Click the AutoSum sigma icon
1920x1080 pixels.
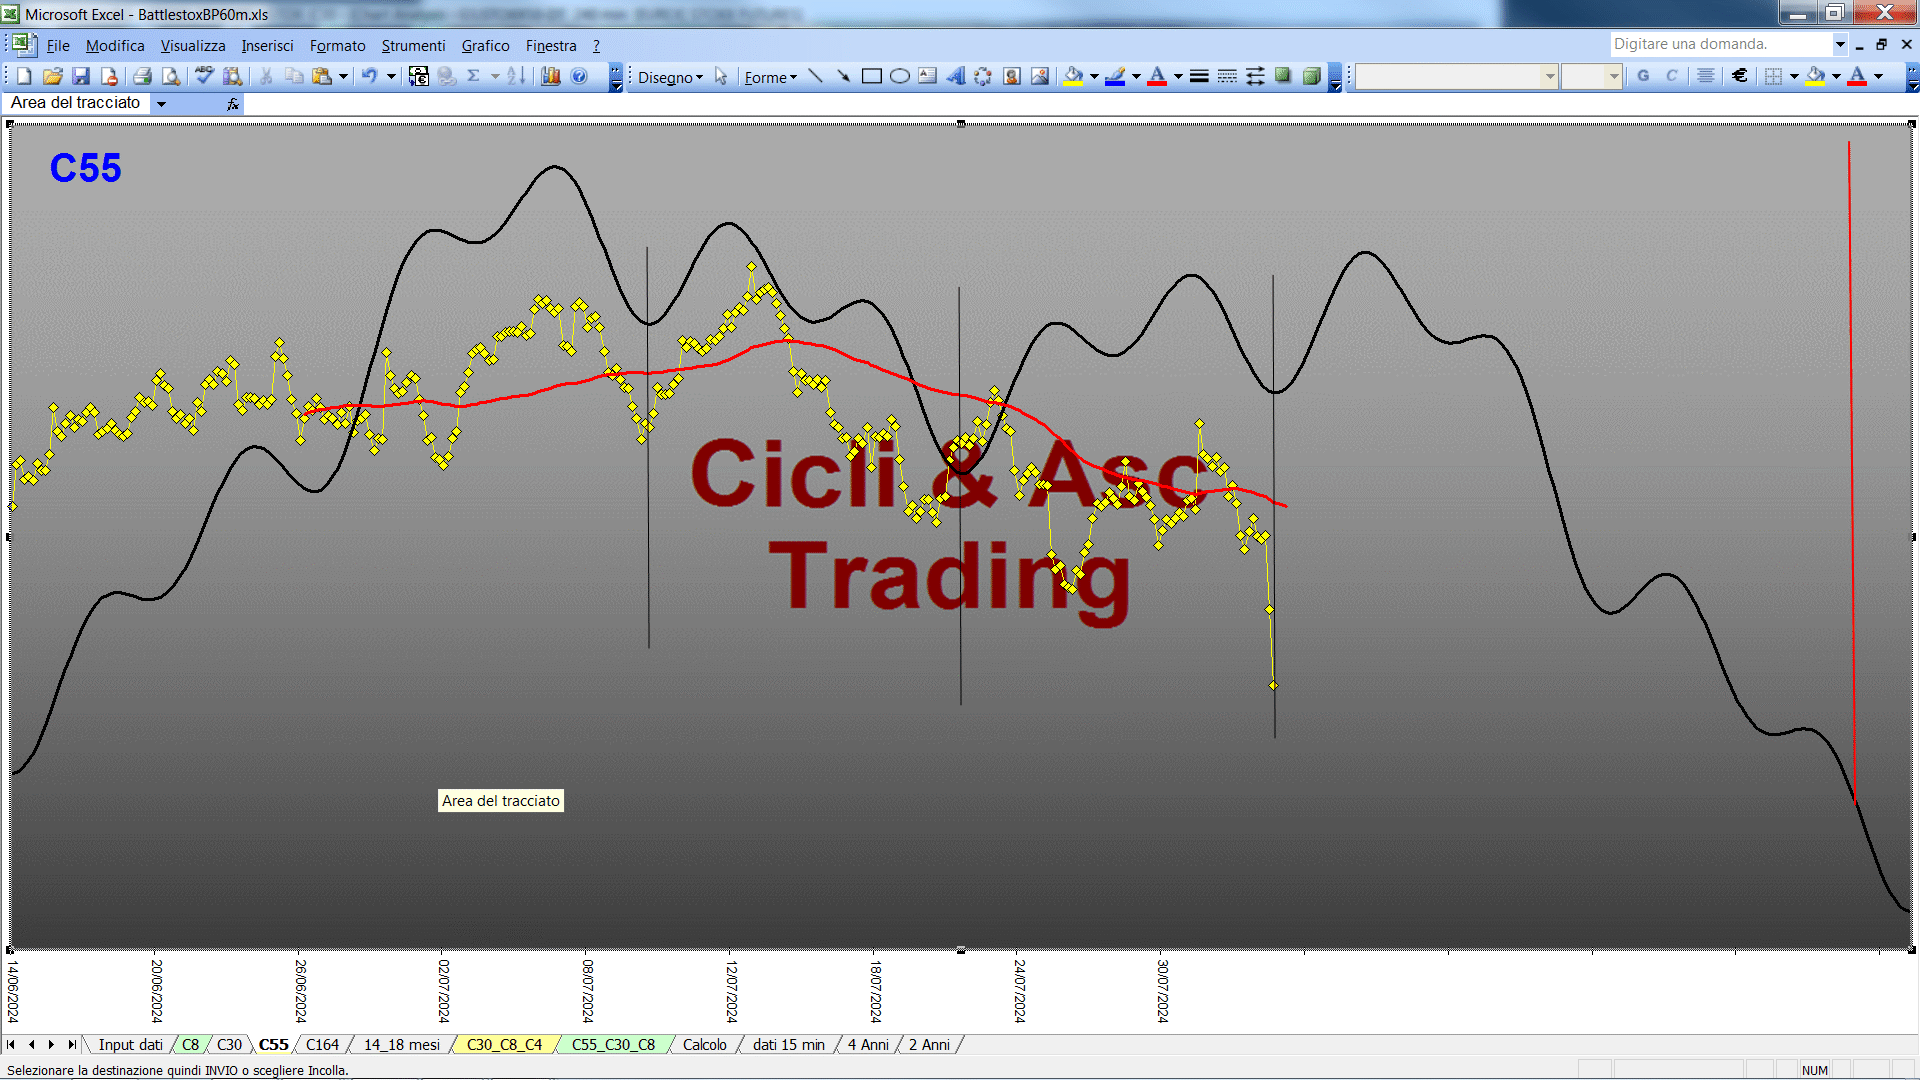click(474, 76)
